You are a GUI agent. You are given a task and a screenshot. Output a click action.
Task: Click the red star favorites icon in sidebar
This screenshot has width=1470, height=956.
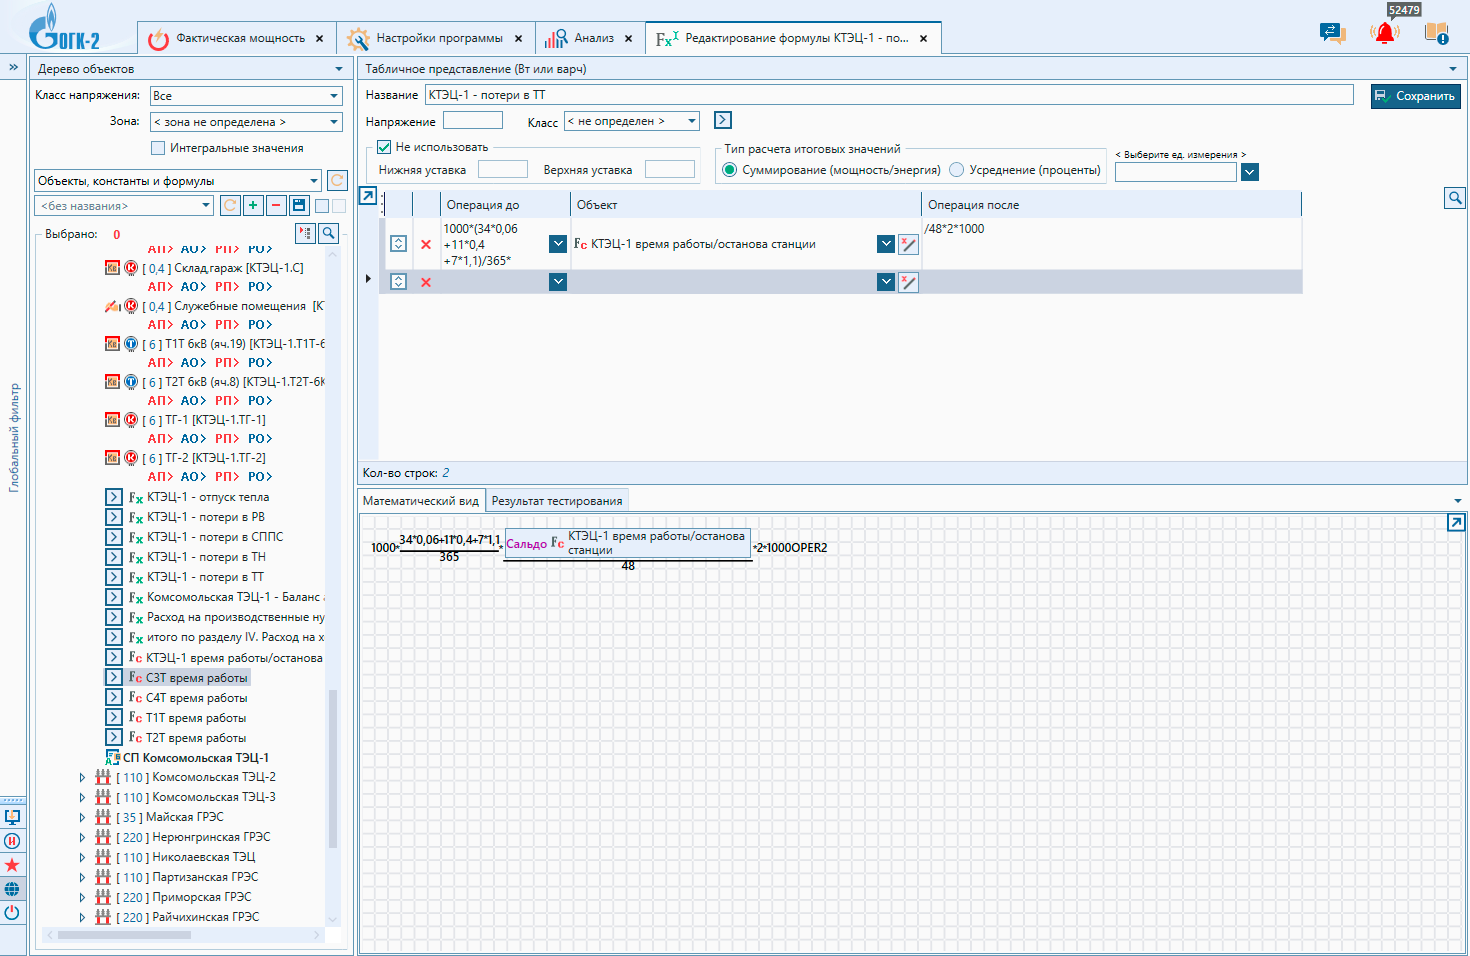[x=12, y=865]
